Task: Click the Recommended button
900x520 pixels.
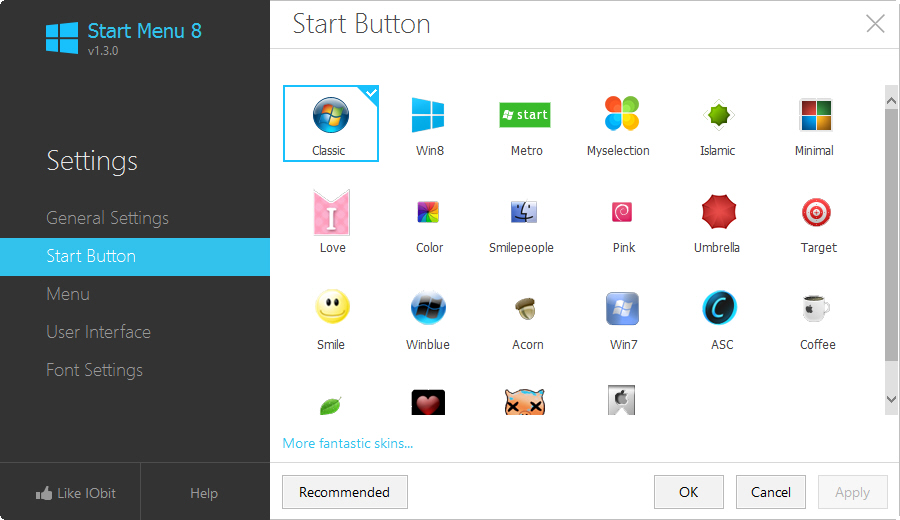Action: click(344, 492)
